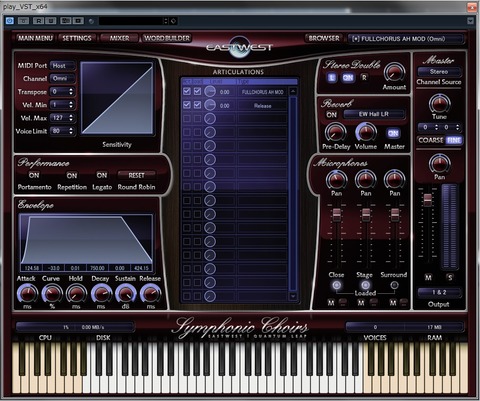Open the host preset name field
Image resolution: width=480 pixels, height=401 pixels.
(x=131, y=21)
